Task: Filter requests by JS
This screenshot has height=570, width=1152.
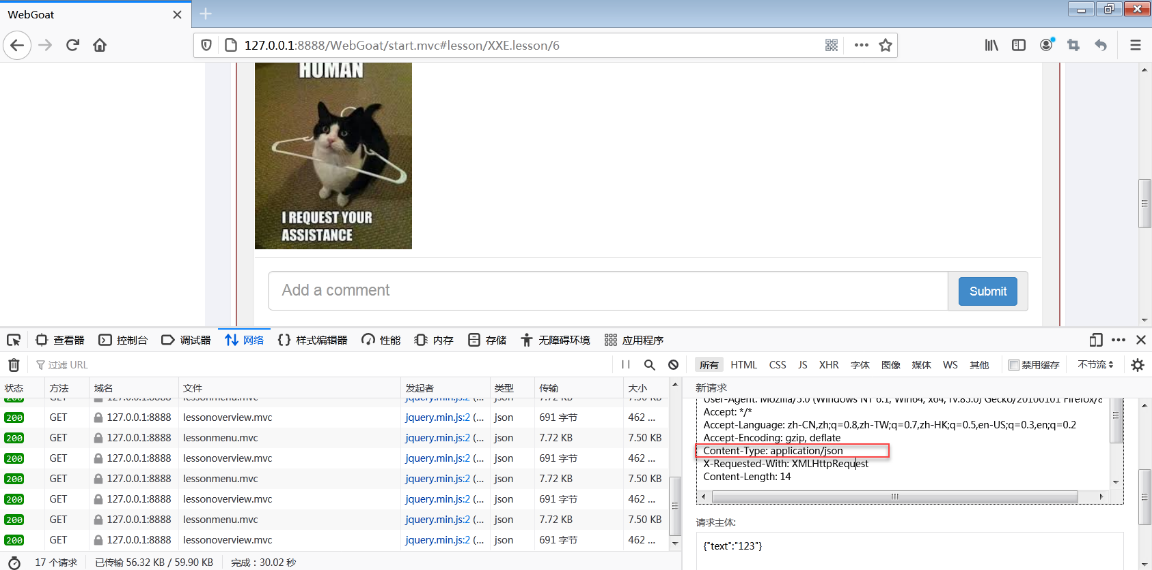Action: [803, 364]
